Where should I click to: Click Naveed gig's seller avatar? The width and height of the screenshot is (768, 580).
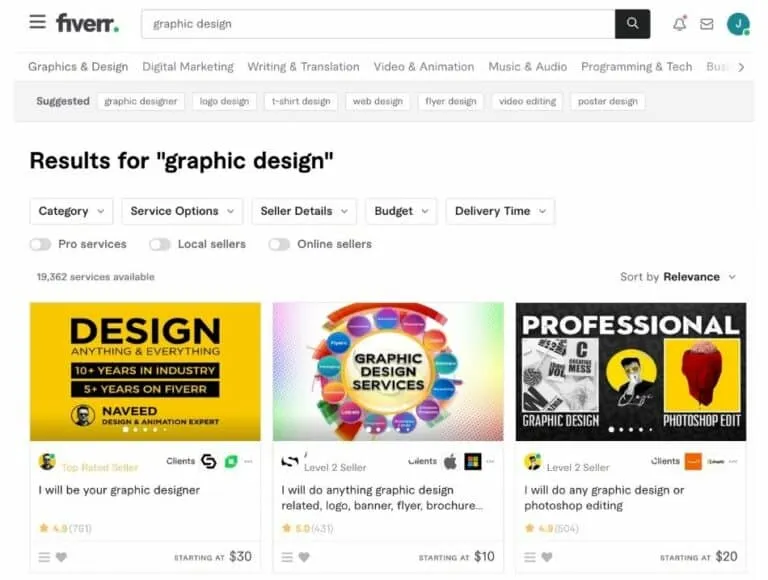47,462
